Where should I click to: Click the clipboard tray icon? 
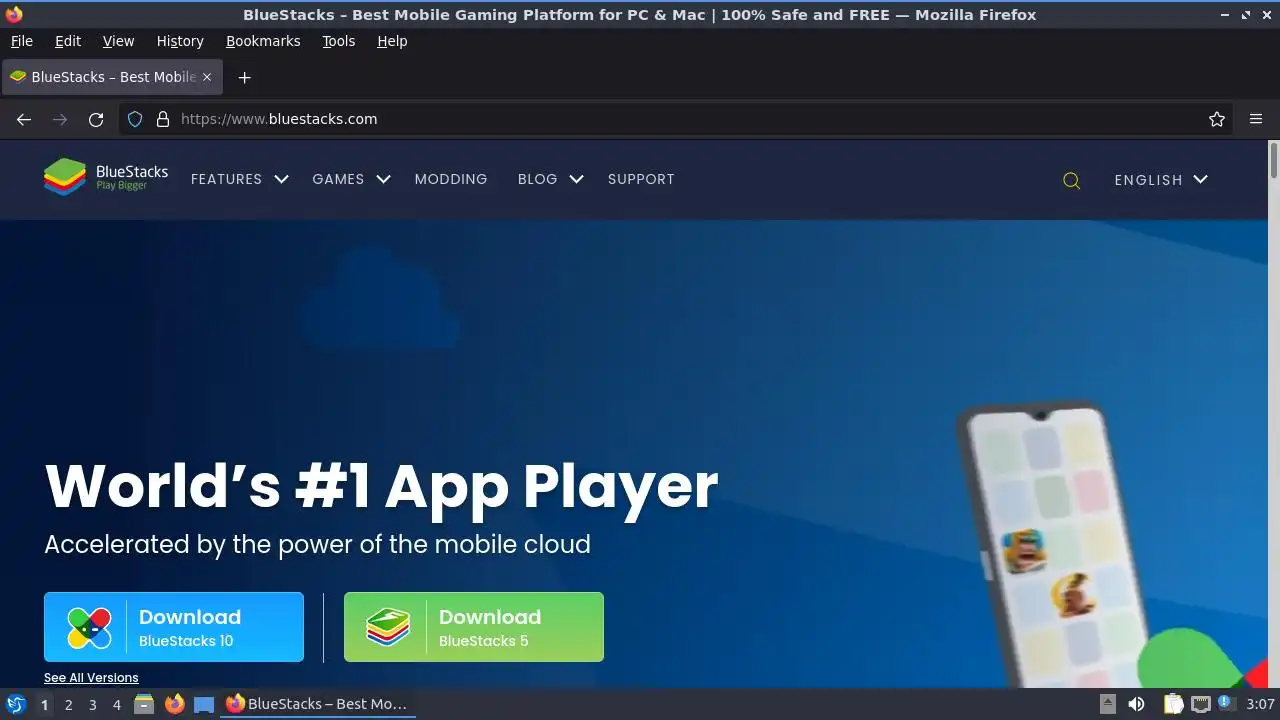pos(1174,704)
